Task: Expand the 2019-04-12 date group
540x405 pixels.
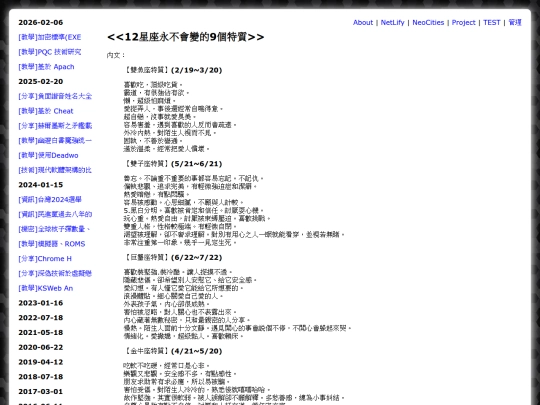Action: click(x=41, y=362)
